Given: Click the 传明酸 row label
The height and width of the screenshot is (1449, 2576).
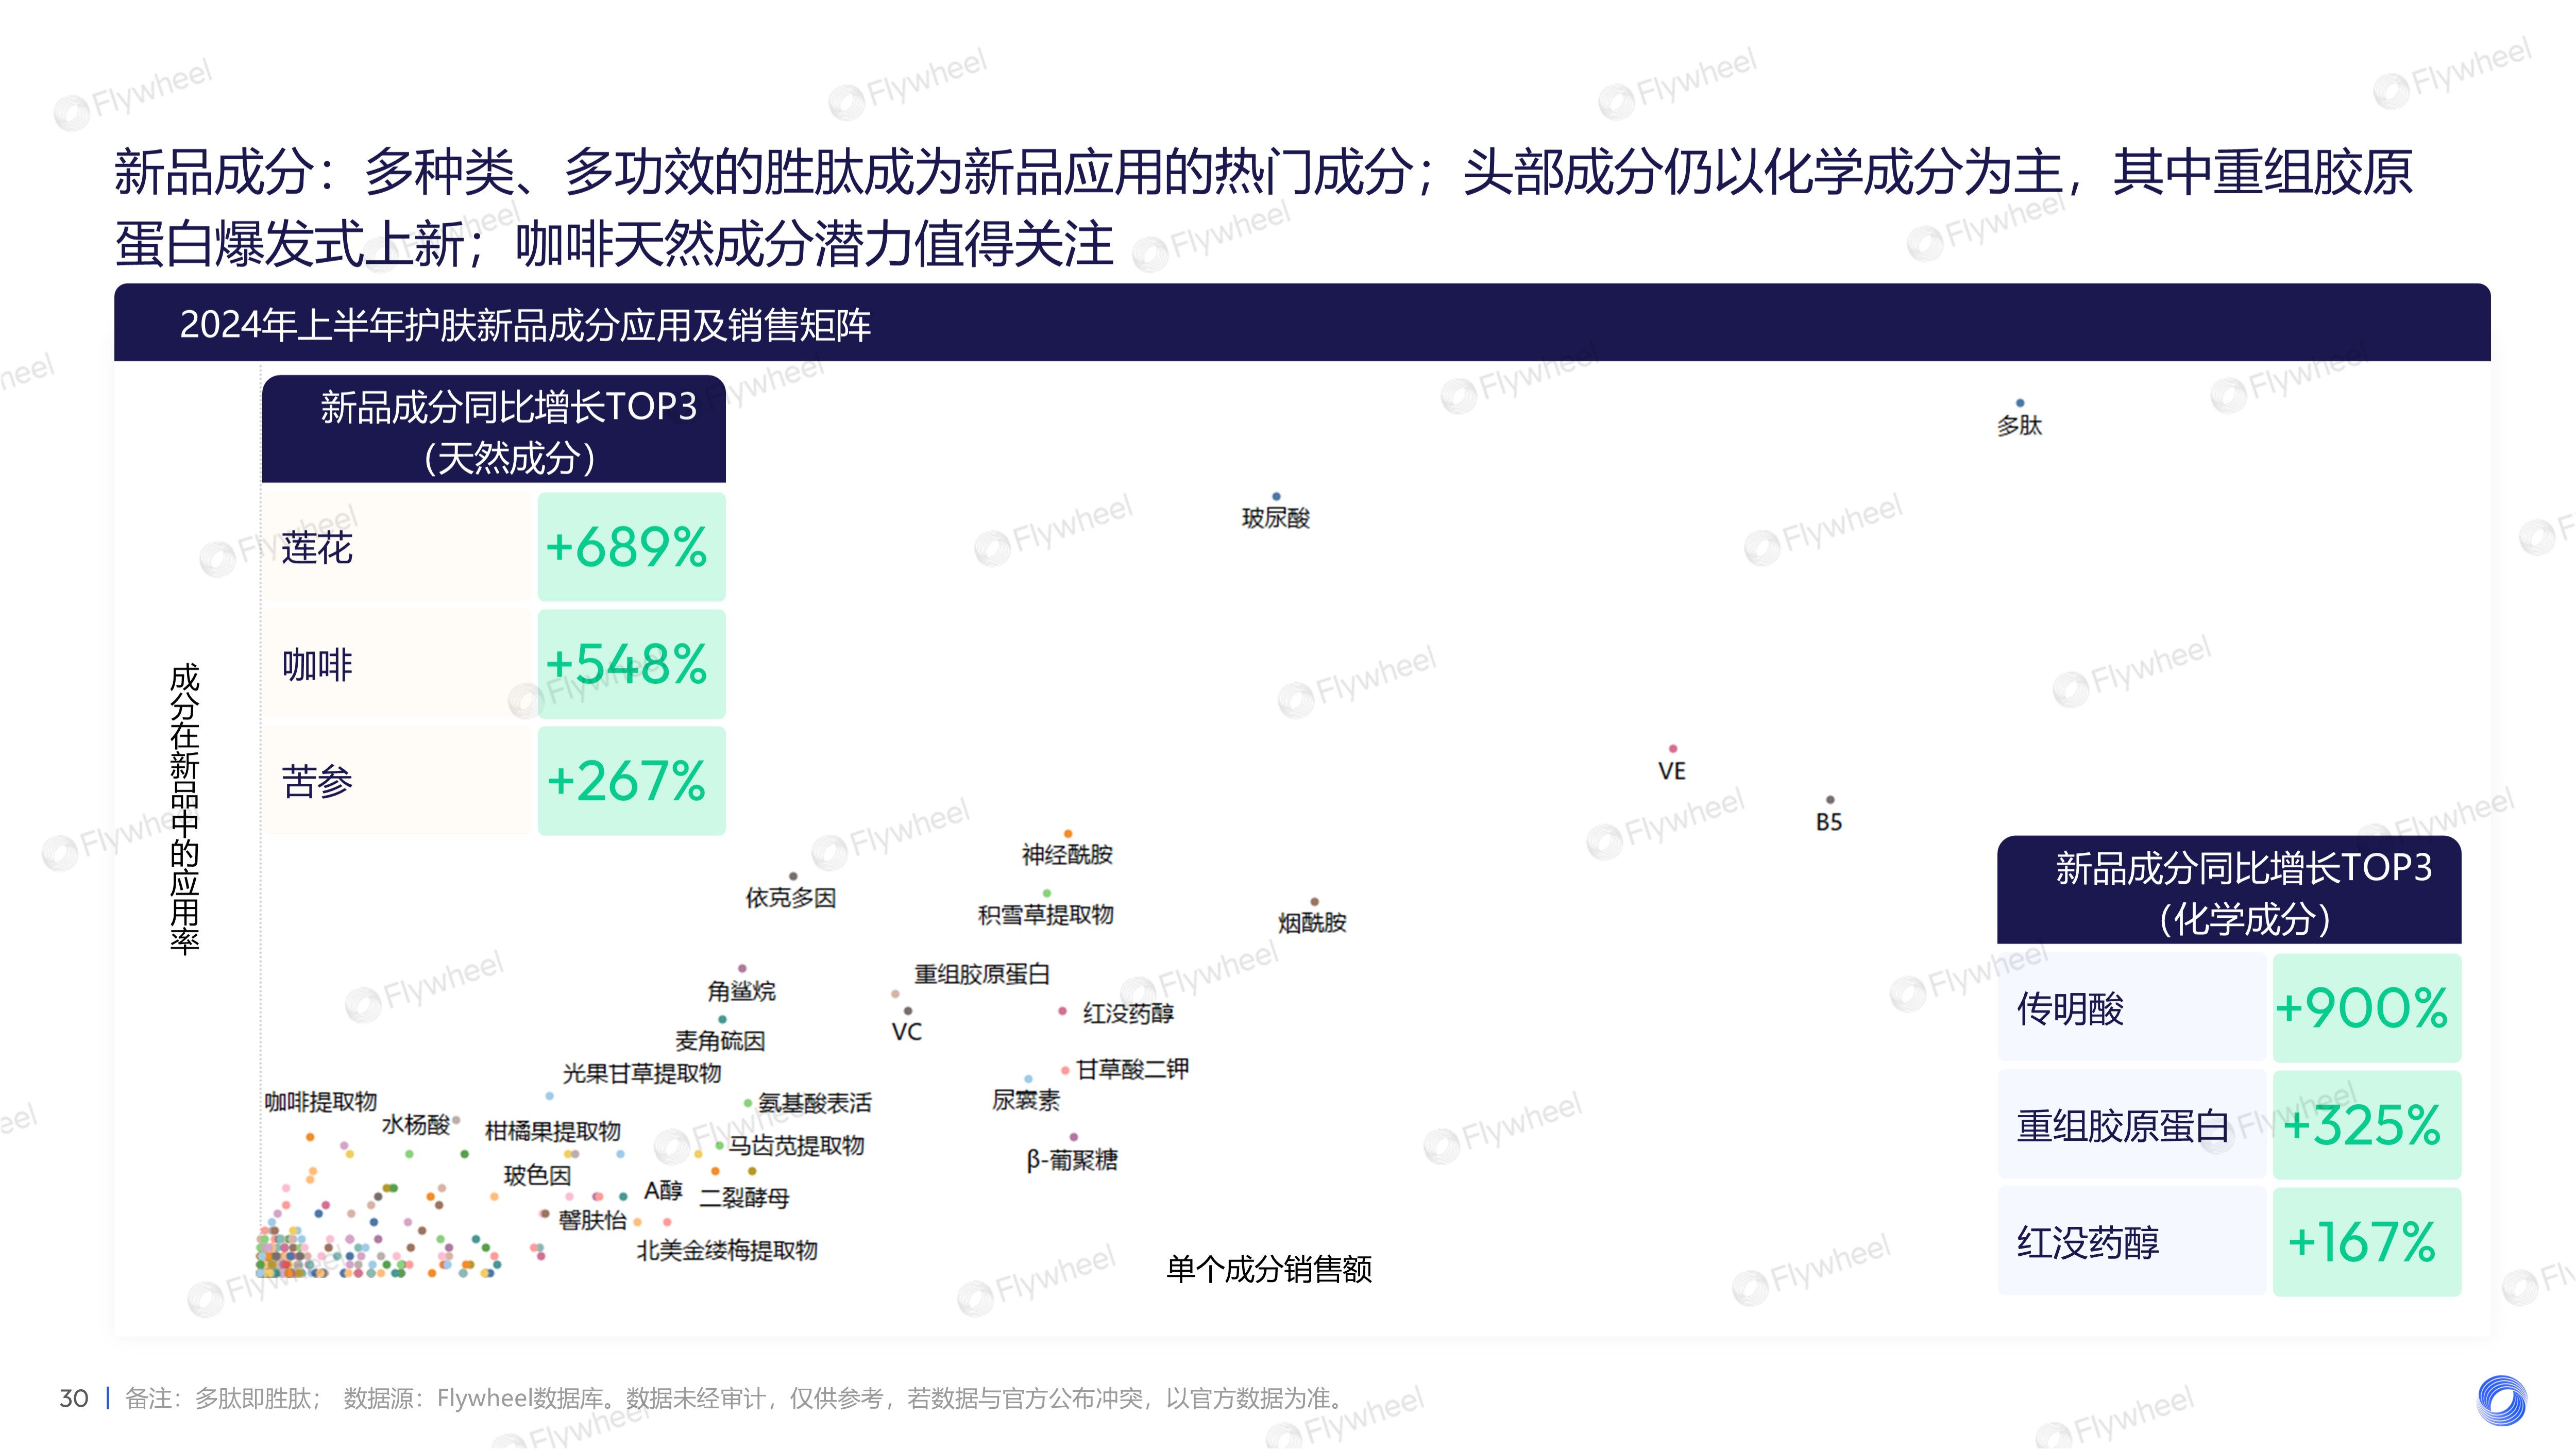Looking at the screenshot, I should click(x=2070, y=1008).
